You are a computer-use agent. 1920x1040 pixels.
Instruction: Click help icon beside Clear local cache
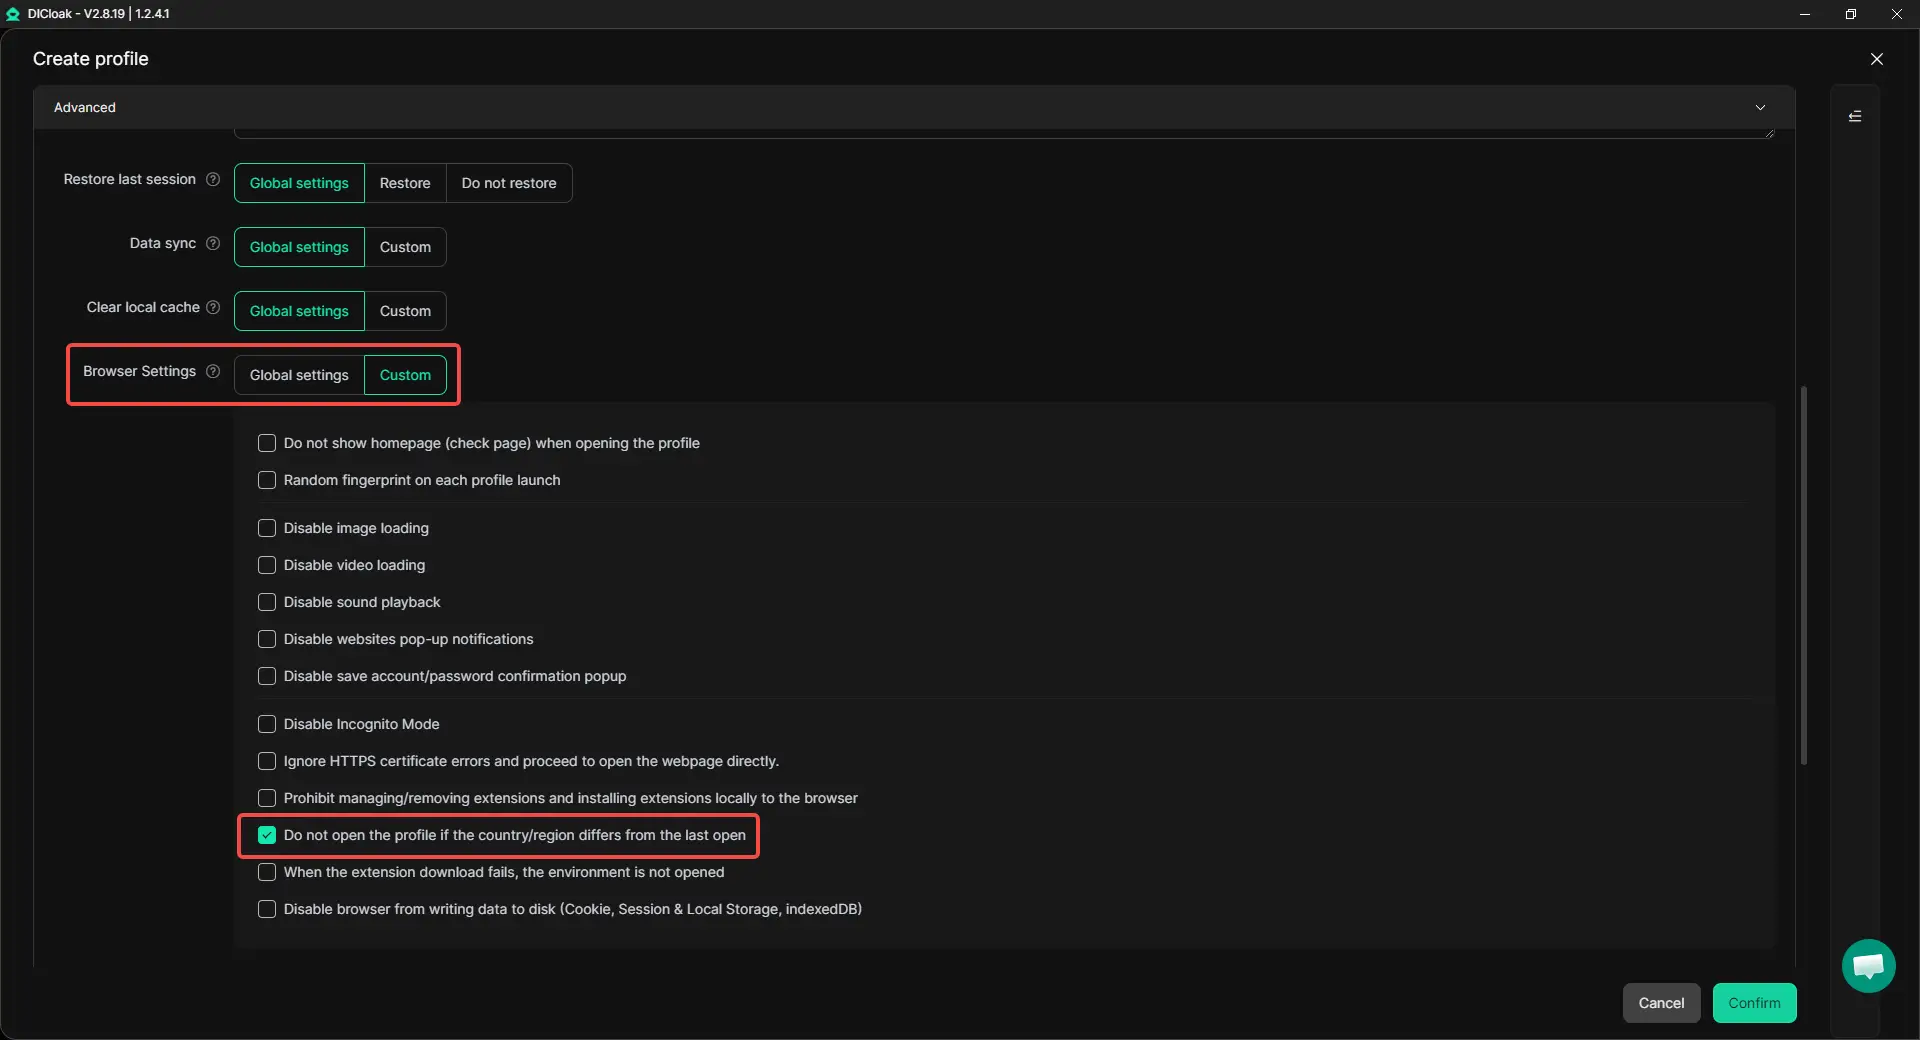(x=212, y=308)
